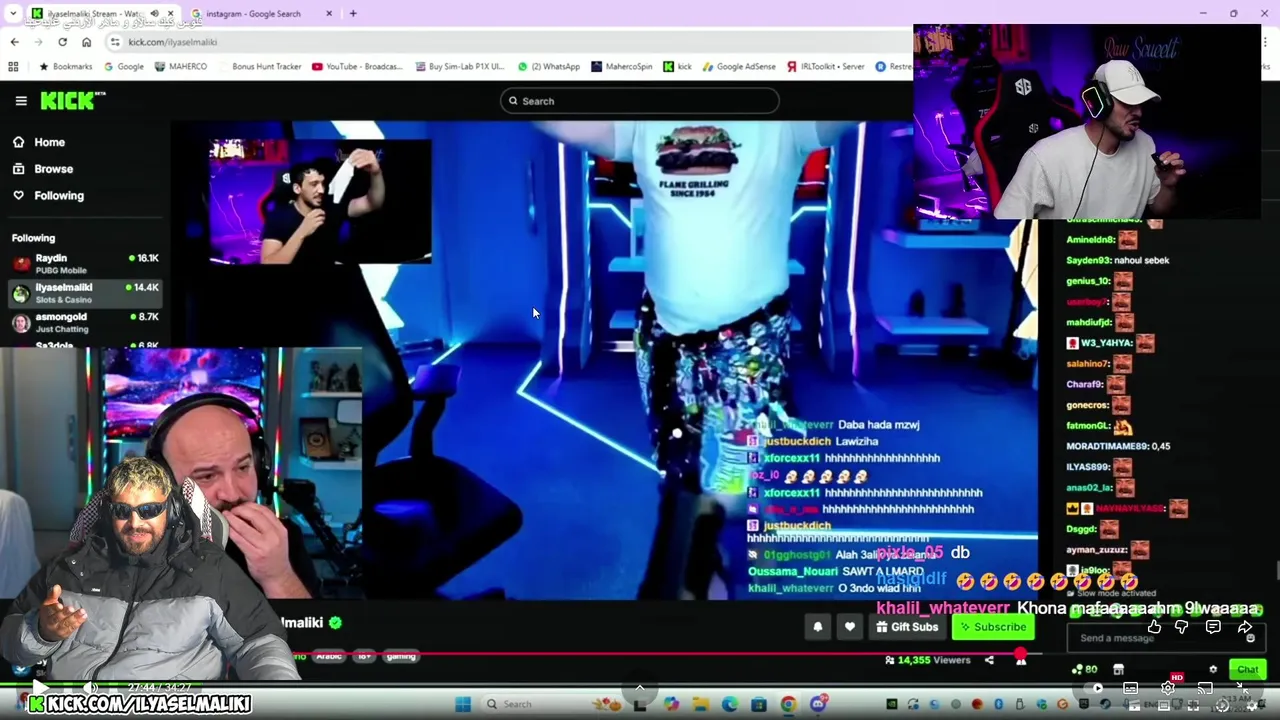Open Google AdSense bookmark

tap(739, 67)
